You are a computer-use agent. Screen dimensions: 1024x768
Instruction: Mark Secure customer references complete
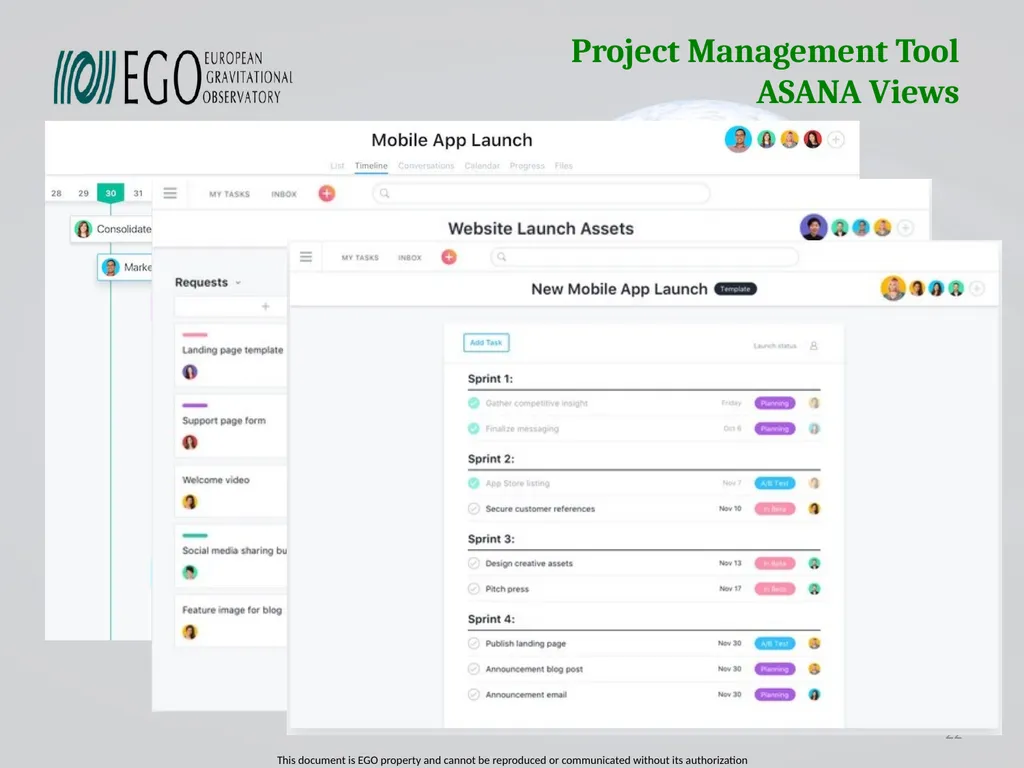point(473,509)
